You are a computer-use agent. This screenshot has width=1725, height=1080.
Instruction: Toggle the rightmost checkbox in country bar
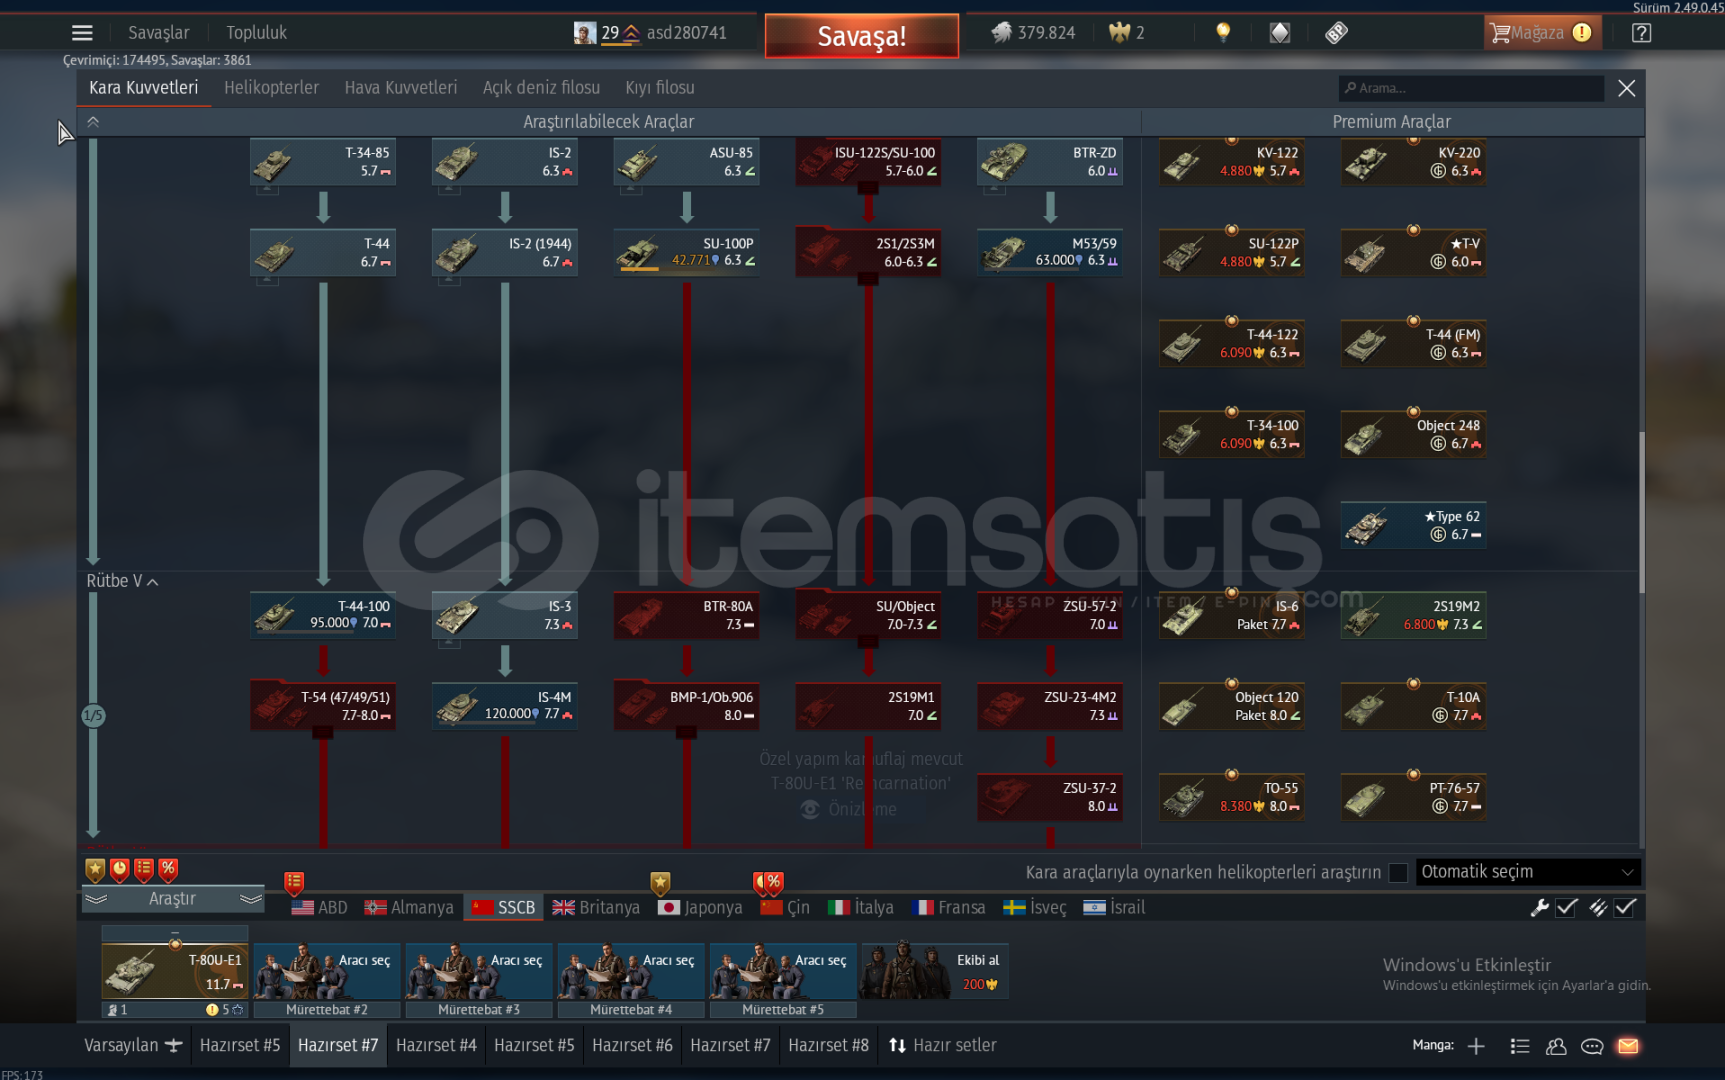coord(1626,907)
